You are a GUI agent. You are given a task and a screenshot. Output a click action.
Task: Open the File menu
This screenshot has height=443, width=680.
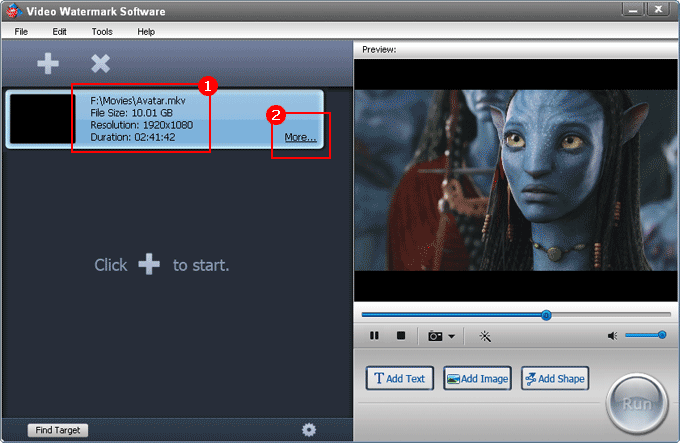pos(21,32)
